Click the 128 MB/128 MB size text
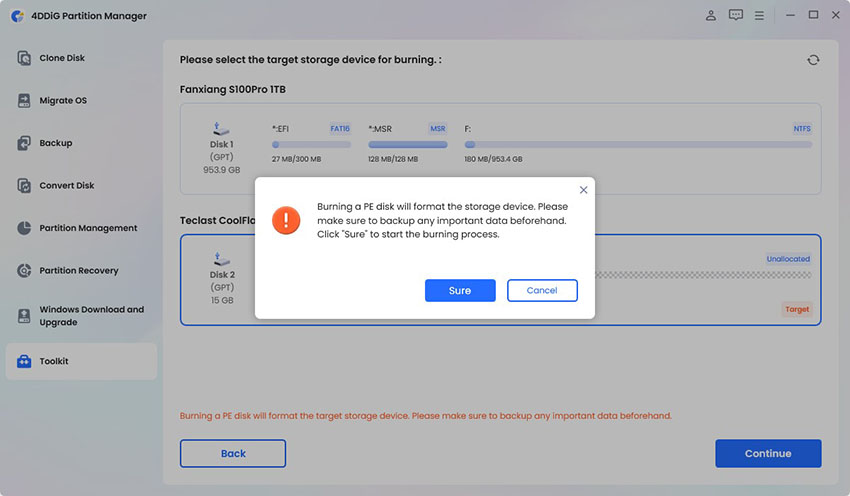Screen dimensions: 850x496 click(x=393, y=159)
